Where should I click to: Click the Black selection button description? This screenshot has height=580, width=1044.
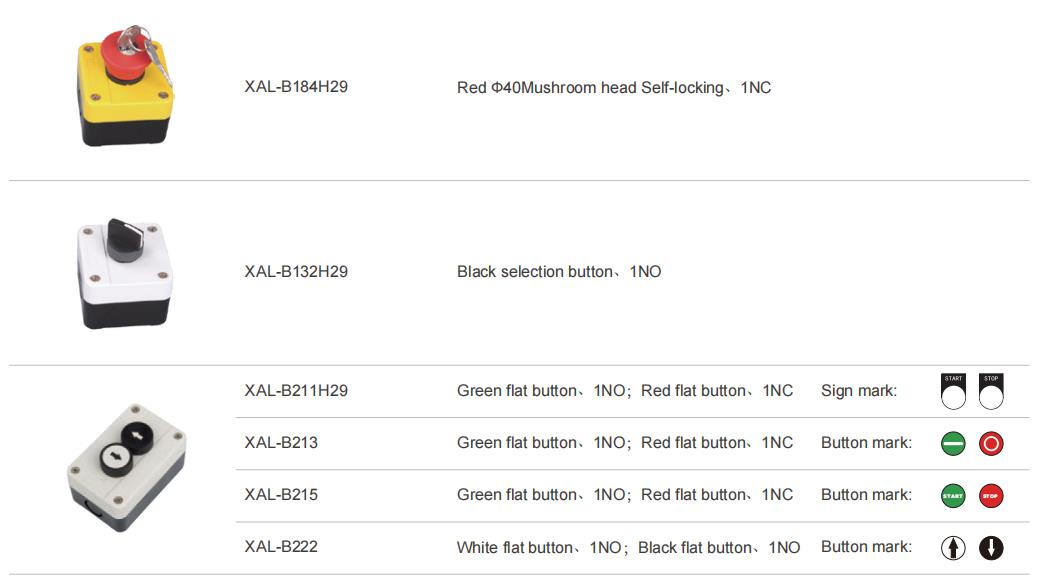click(x=559, y=272)
